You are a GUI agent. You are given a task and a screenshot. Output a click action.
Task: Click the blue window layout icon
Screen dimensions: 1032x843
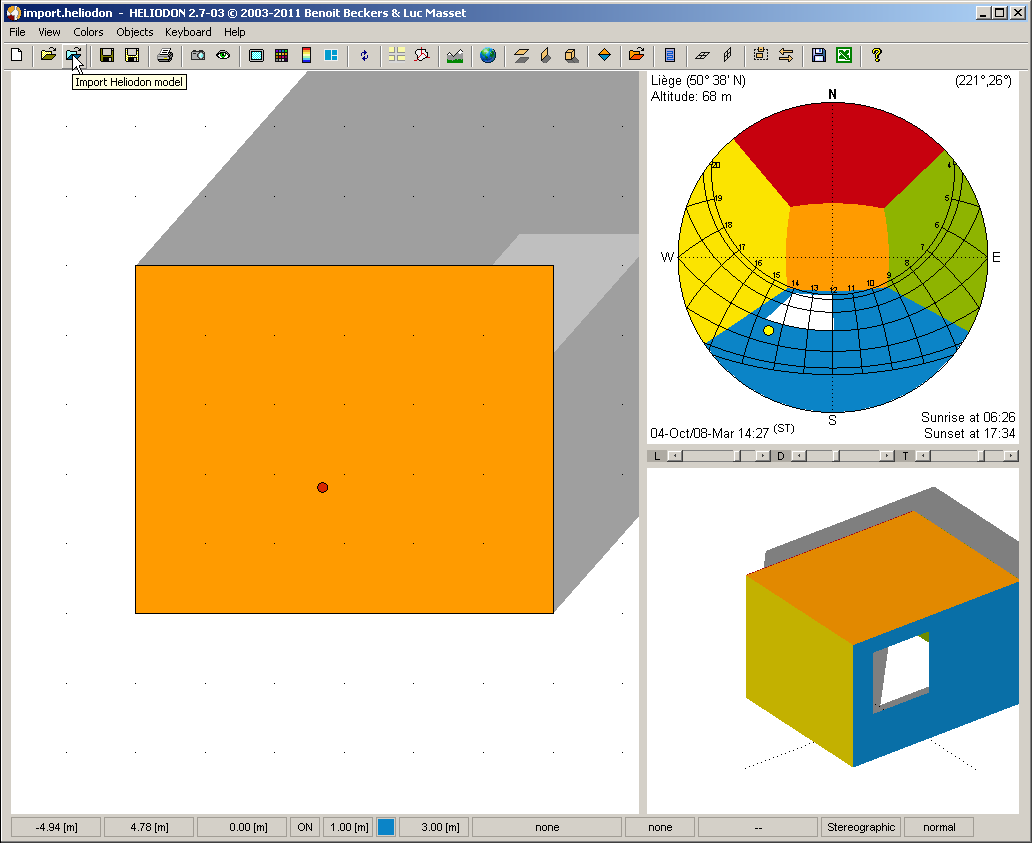(331, 55)
